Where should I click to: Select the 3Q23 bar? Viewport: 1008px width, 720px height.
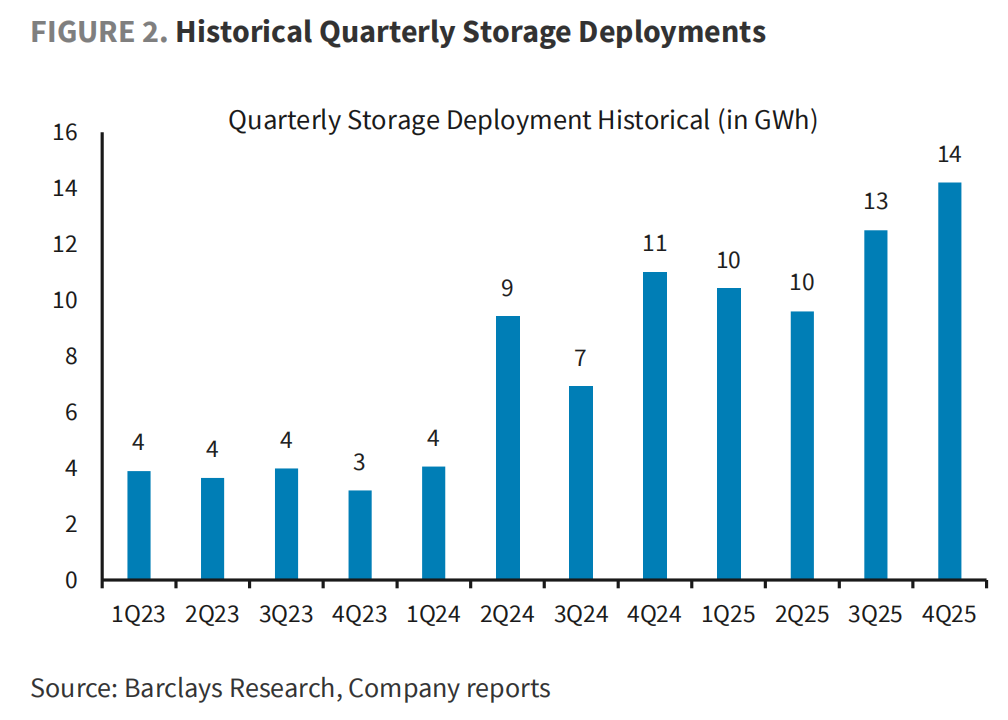point(286,524)
